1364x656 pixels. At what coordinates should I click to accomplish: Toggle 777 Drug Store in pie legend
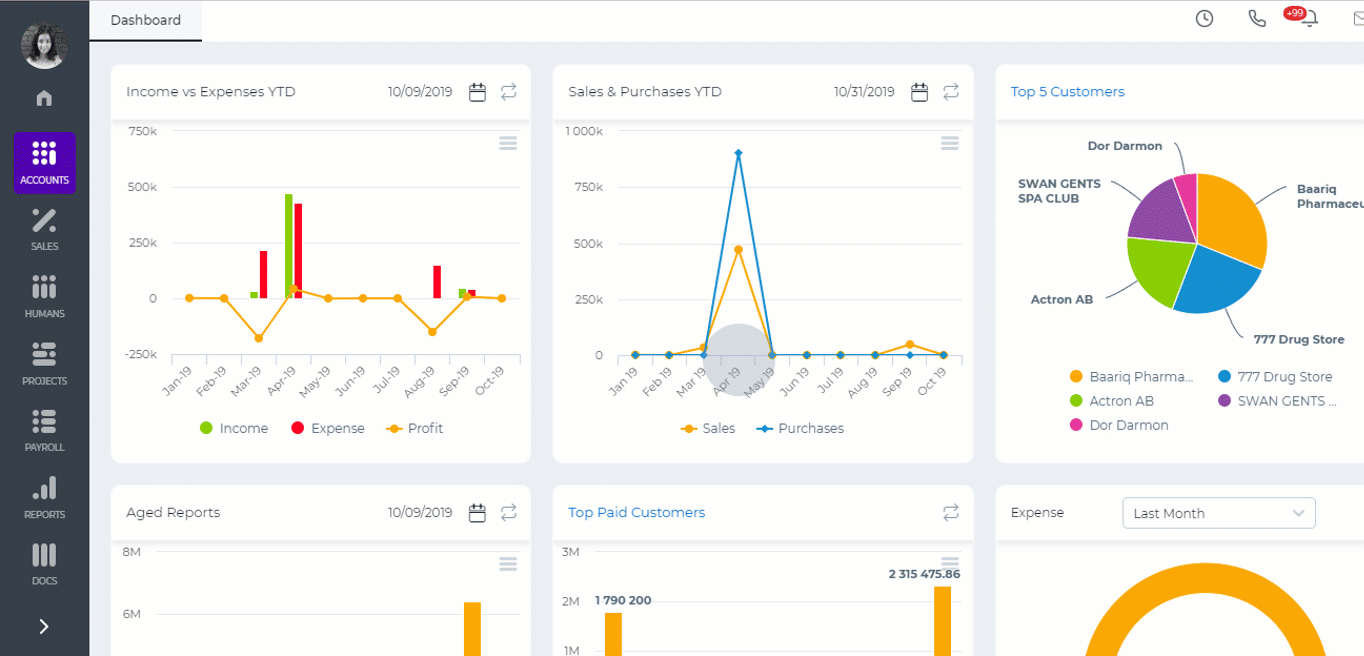click(x=1275, y=377)
